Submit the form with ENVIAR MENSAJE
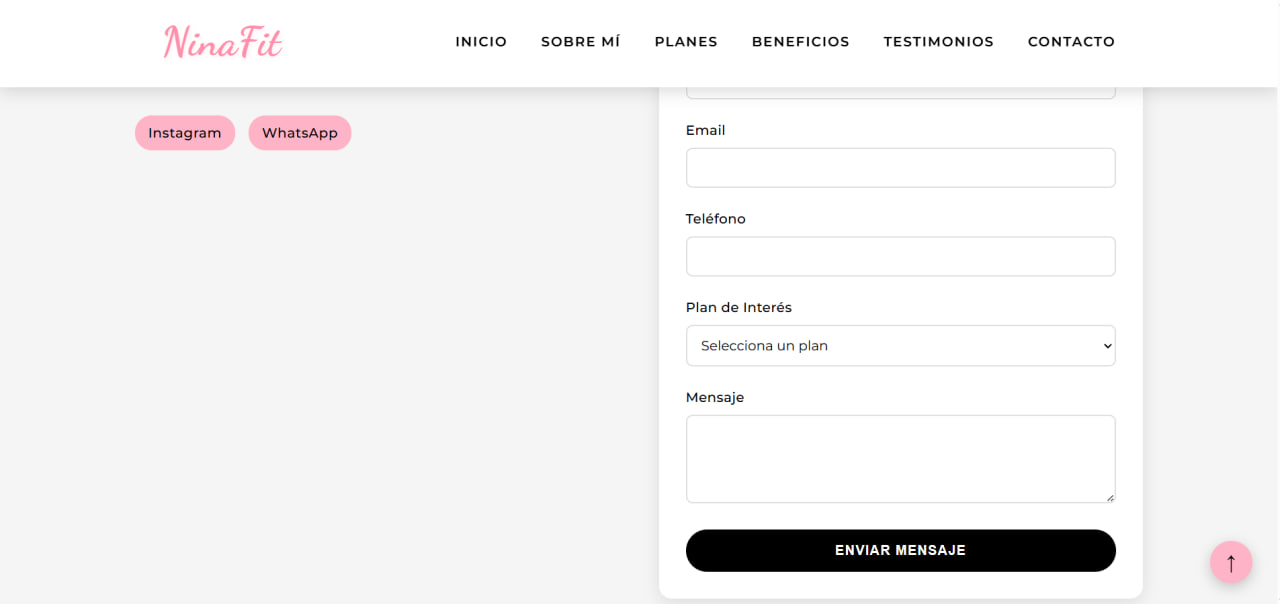Screen dimensions: 1280x604 pyautogui.click(x=900, y=550)
